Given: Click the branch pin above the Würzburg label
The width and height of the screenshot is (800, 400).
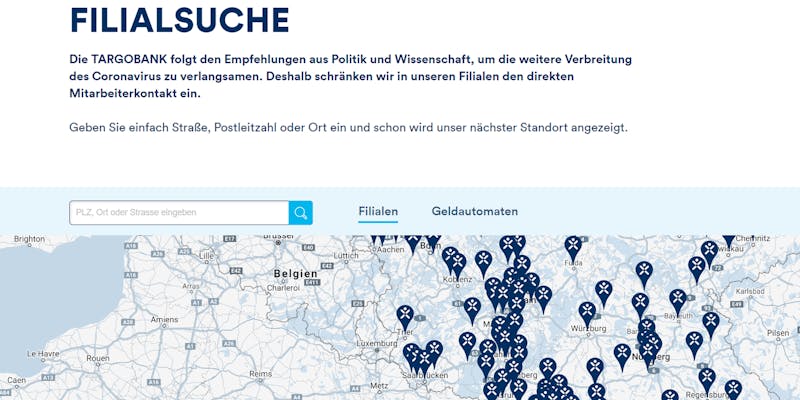Looking at the screenshot, I should click(x=587, y=314).
